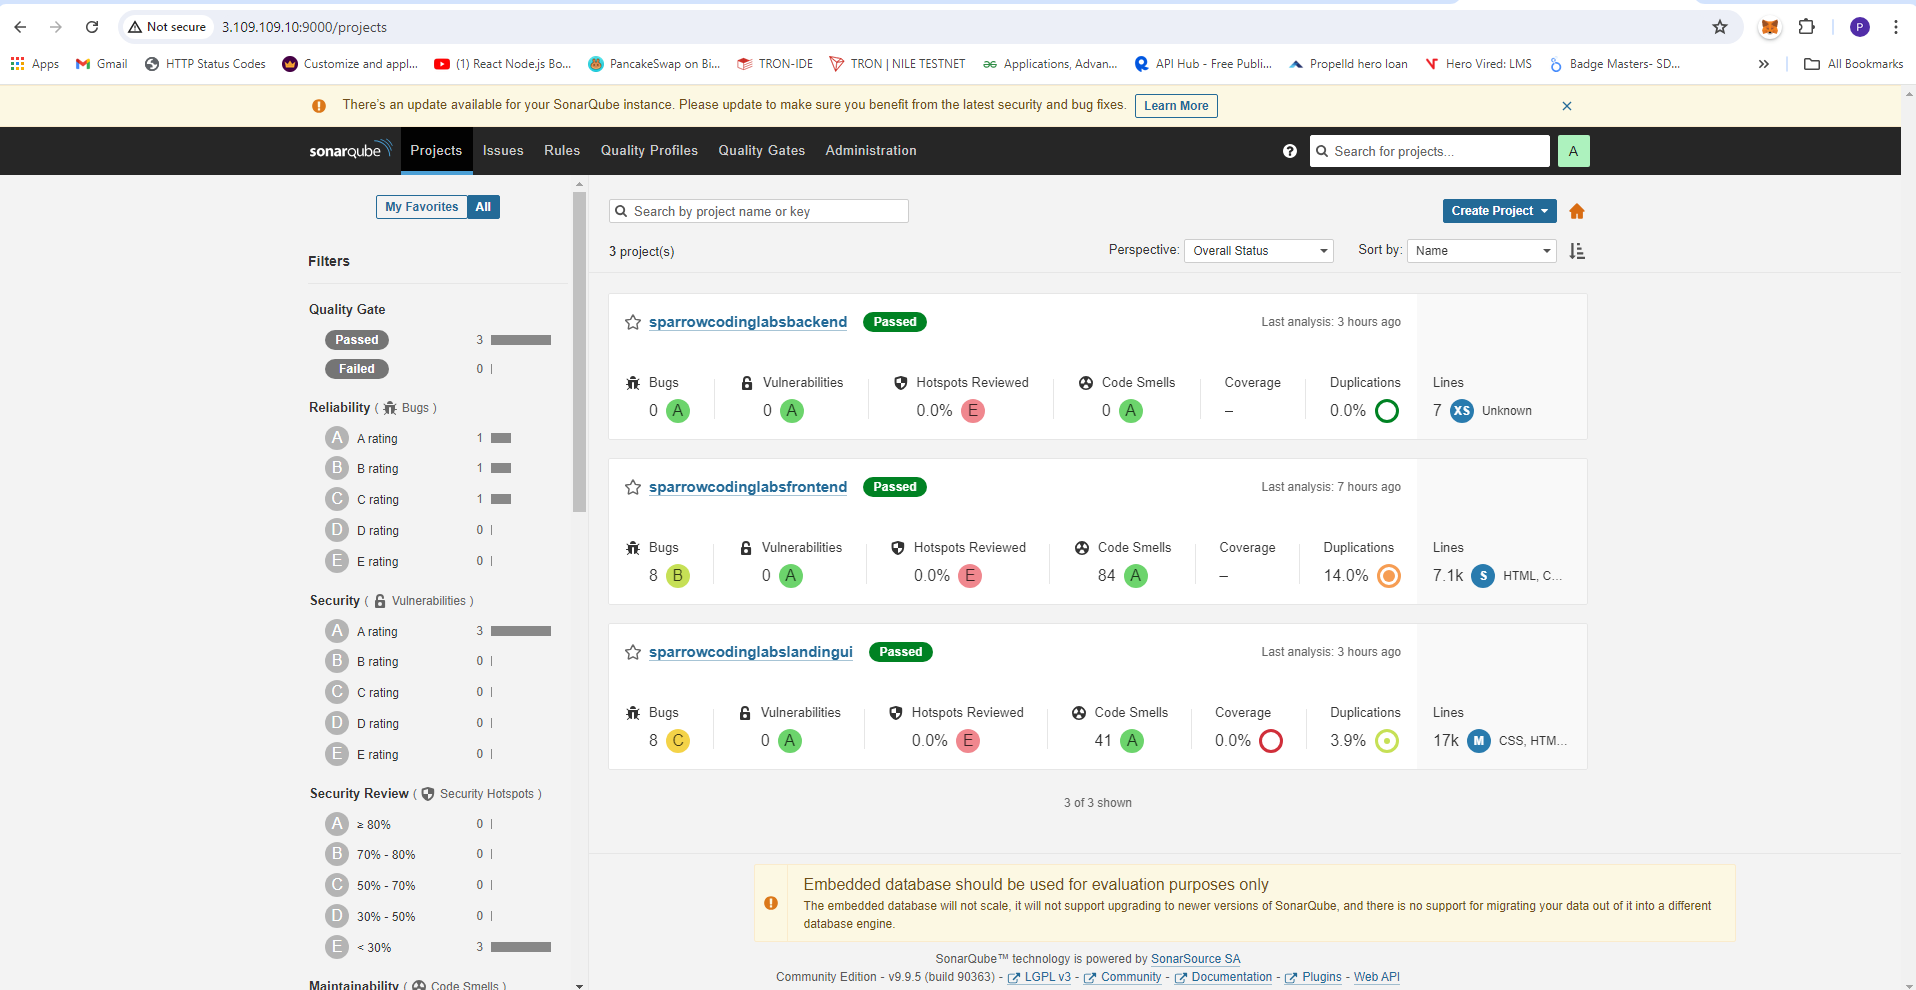1916x990 pixels.
Task: Bookmark this page with the star icon
Action: click(1720, 27)
